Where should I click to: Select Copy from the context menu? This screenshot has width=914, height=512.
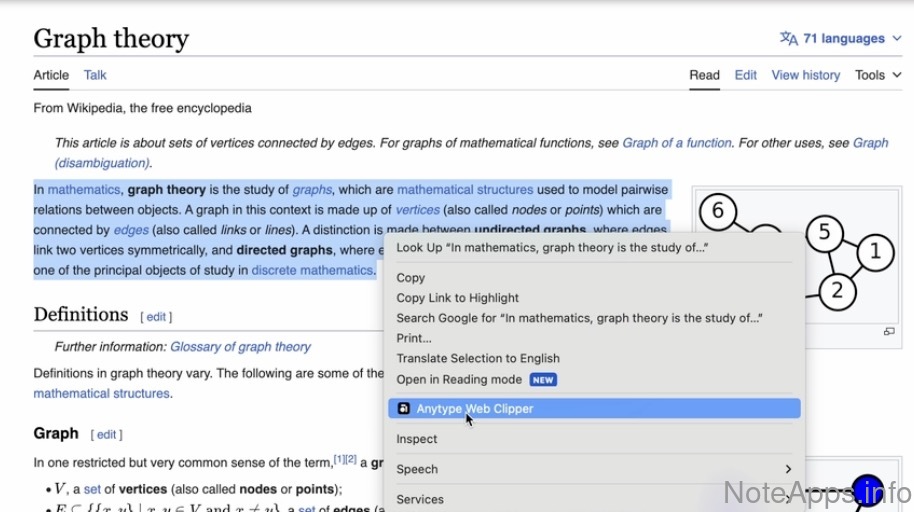click(411, 278)
